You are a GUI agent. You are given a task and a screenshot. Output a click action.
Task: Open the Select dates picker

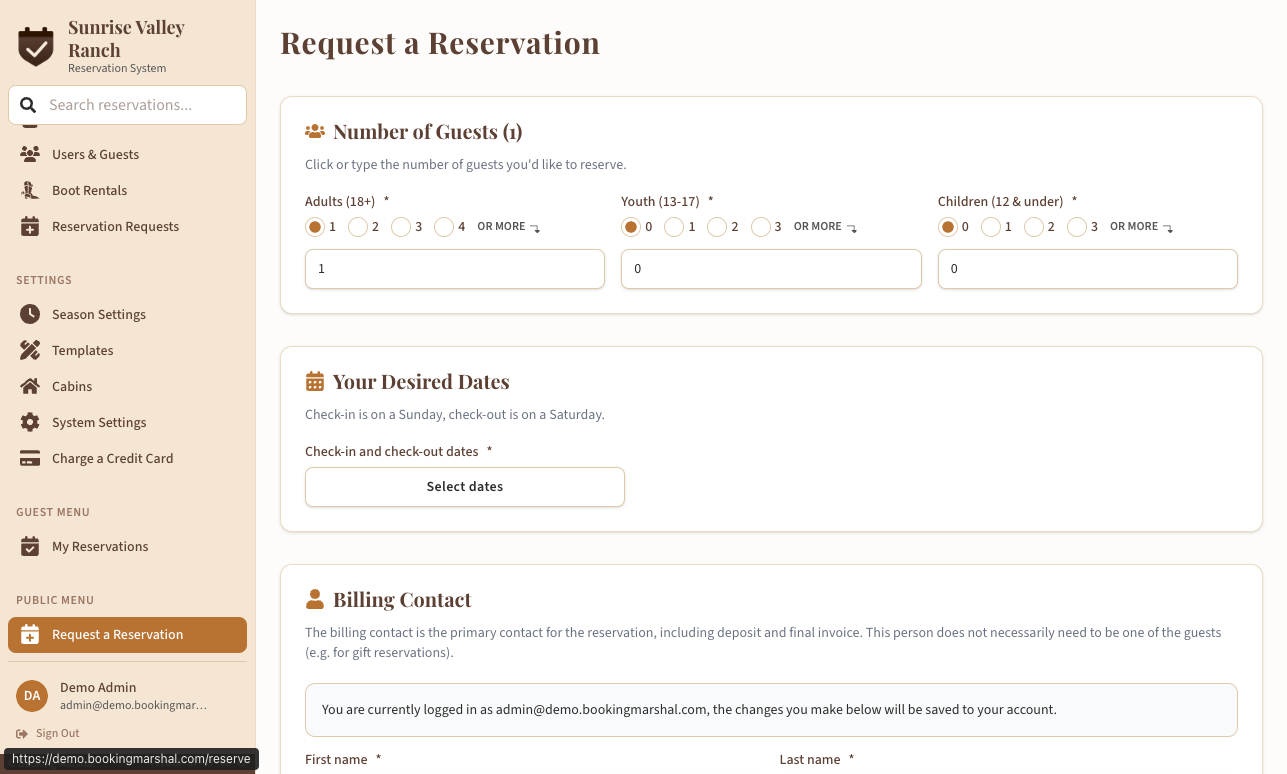465,487
